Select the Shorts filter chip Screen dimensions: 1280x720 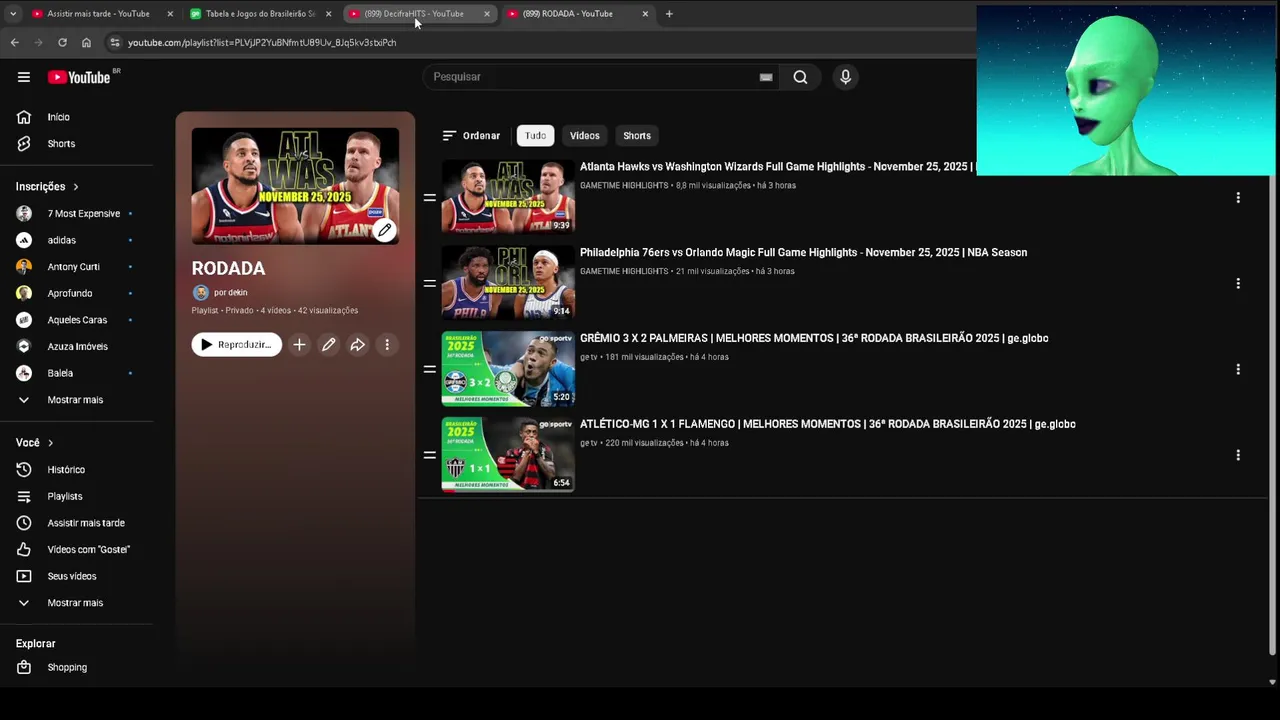point(637,136)
